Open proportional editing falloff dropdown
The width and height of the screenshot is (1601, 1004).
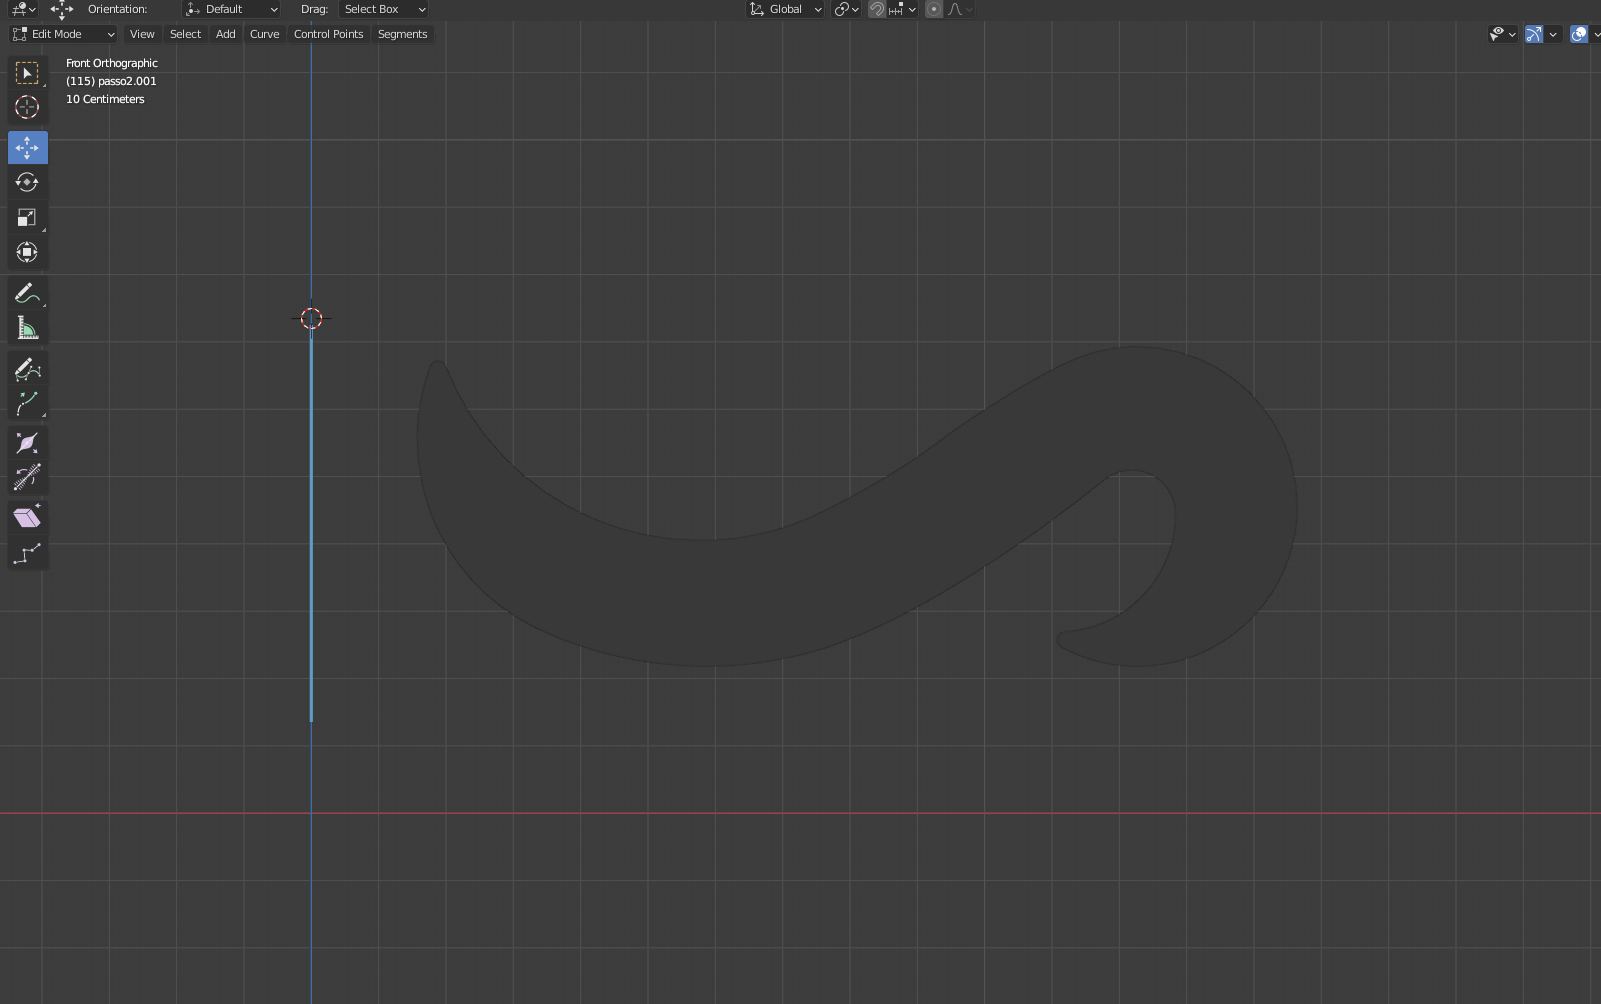point(959,9)
